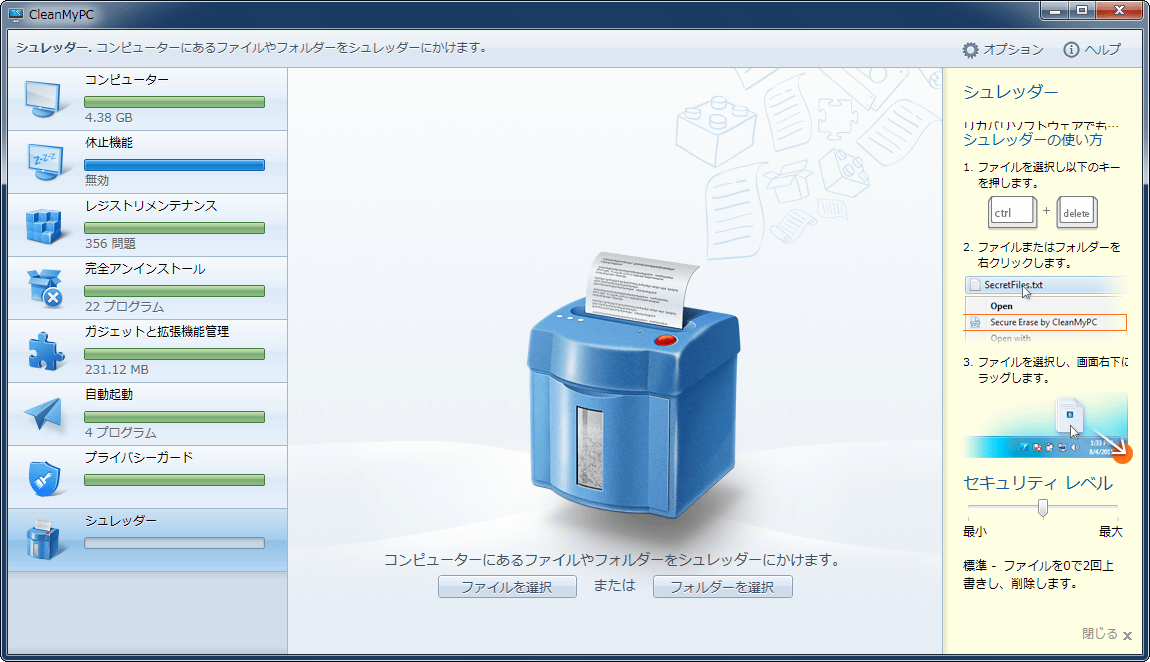
Task: Open the コンピューター section label
Action: 126,79
